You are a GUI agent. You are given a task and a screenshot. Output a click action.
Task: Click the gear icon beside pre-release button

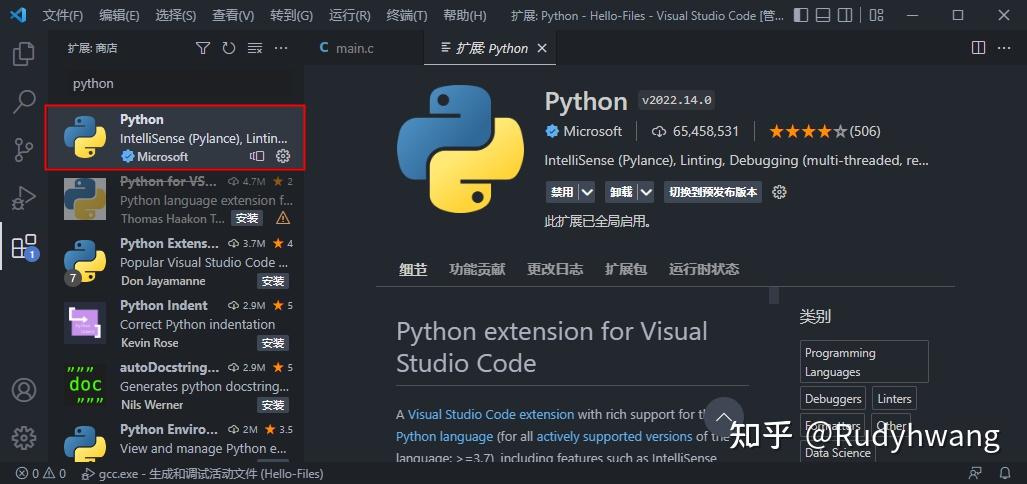coord(779,192)
